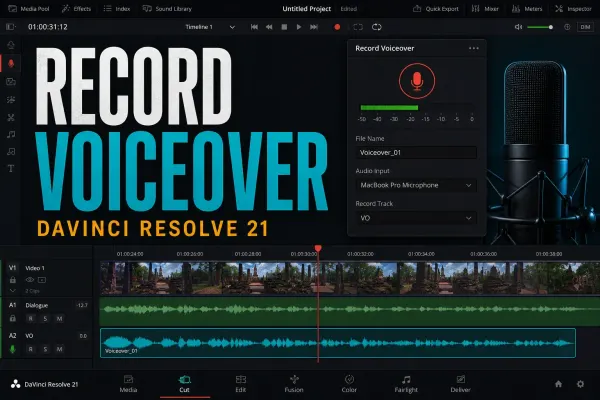The height and width of the screenshot is (400, 600).
Task: Click the File Name field Voiceover_01
Action: point(416,153)
